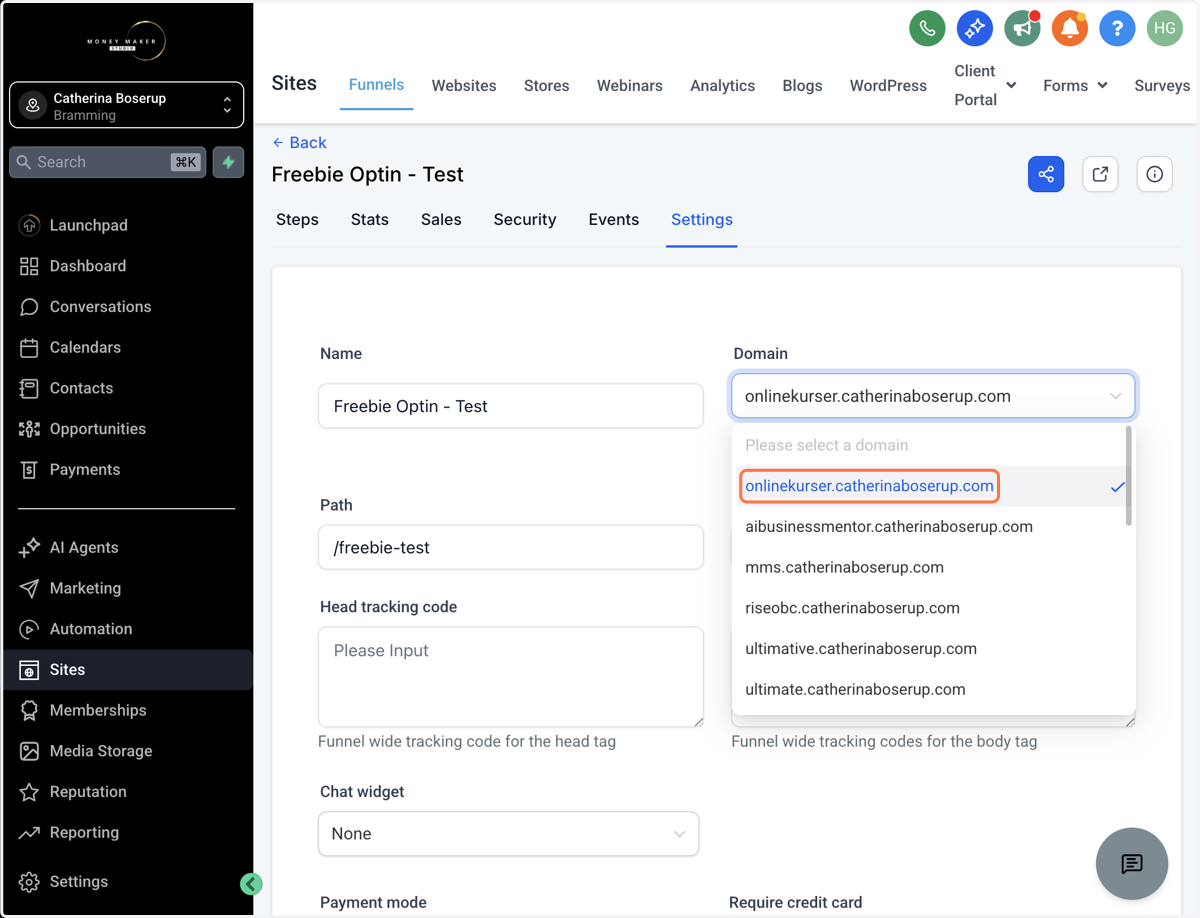The image size is (1200, 918).
Task: Open funnel preview in new window icon
Action: click(1100, 174)
